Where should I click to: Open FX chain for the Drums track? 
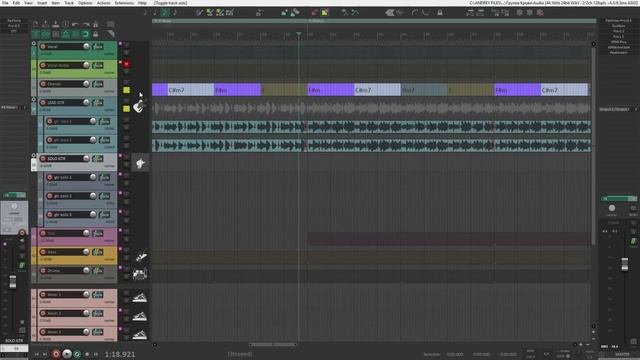98,271
